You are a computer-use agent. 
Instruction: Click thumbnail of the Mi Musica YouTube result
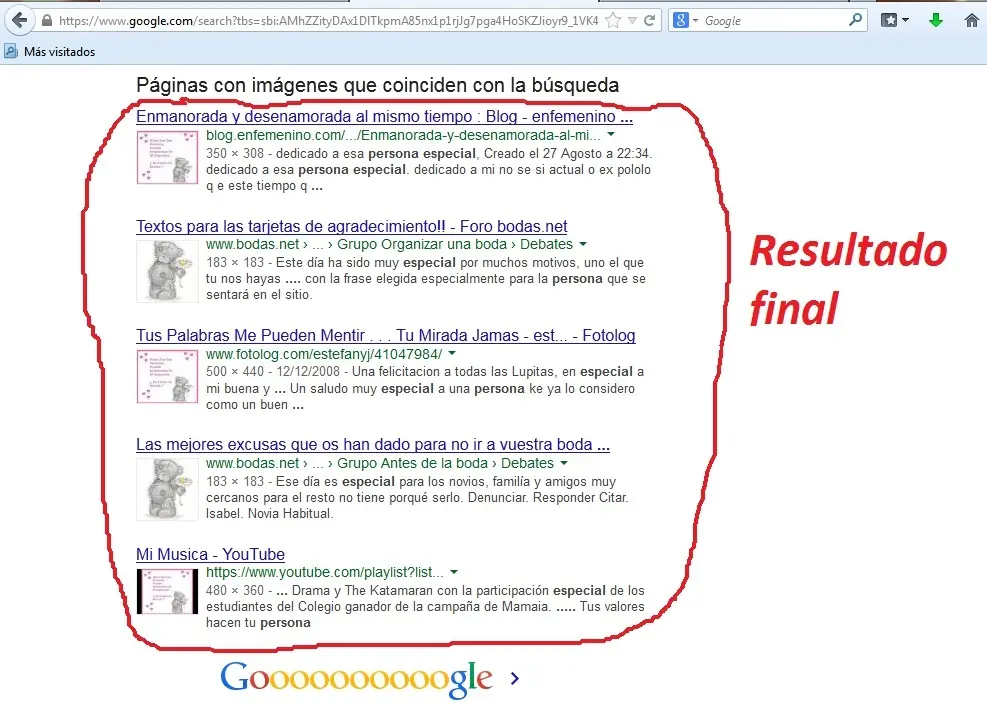167,592
